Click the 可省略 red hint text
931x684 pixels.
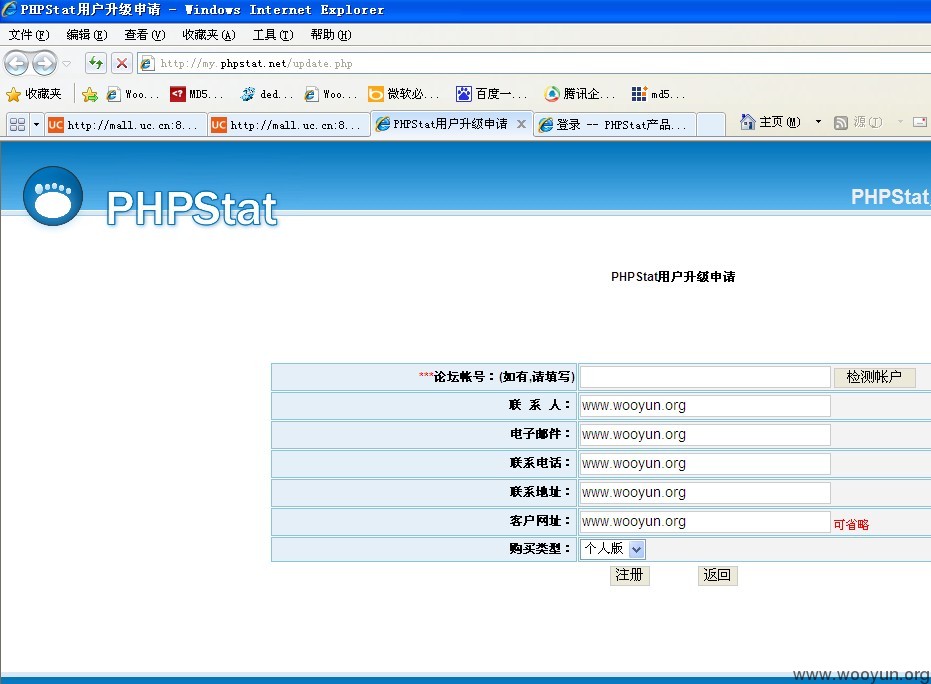tap(851, 524)
